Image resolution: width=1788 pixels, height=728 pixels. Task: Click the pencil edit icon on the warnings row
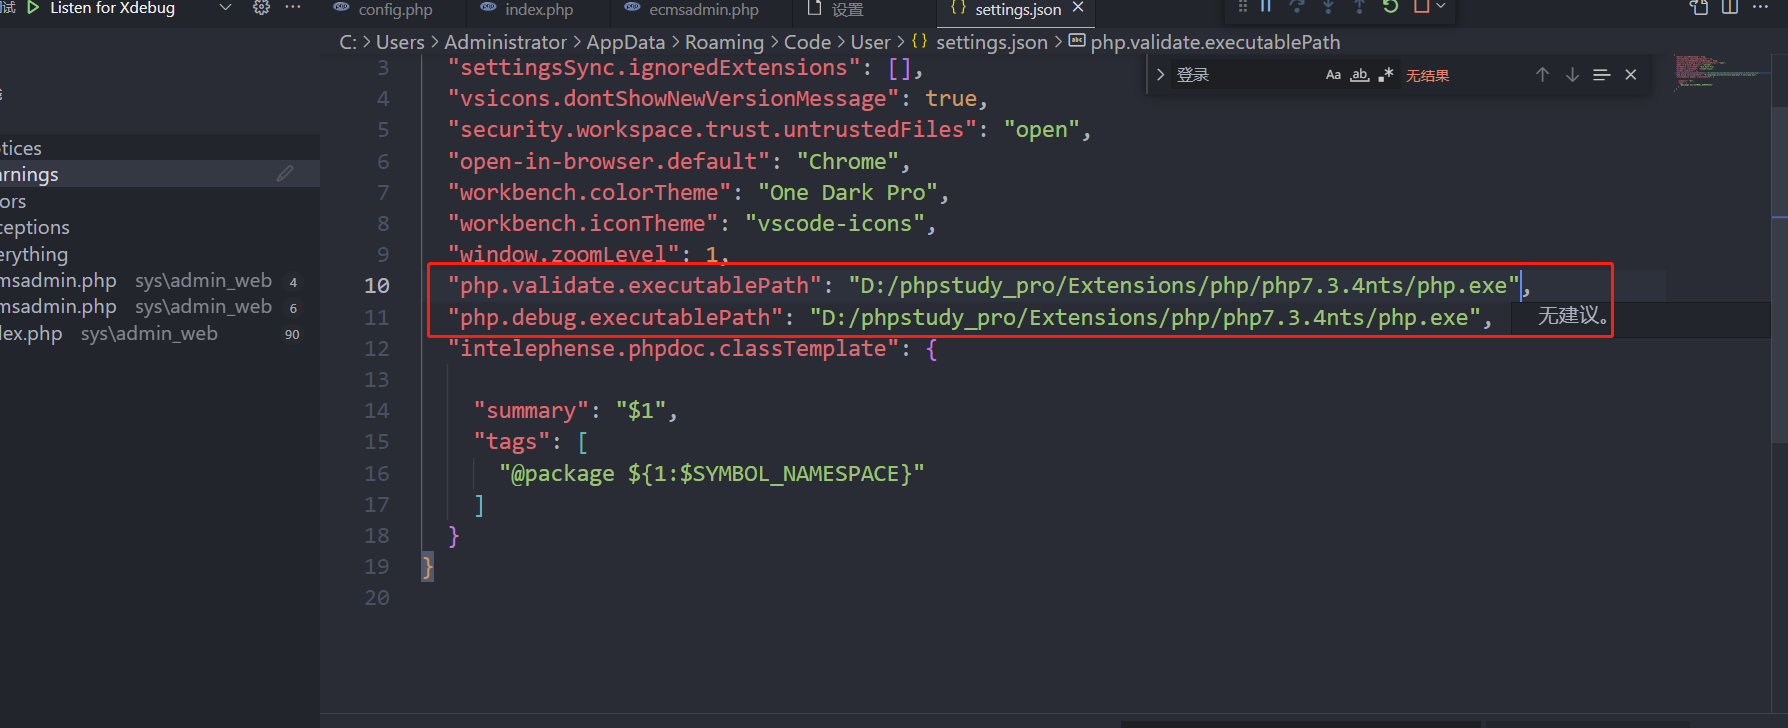point(285,174)
